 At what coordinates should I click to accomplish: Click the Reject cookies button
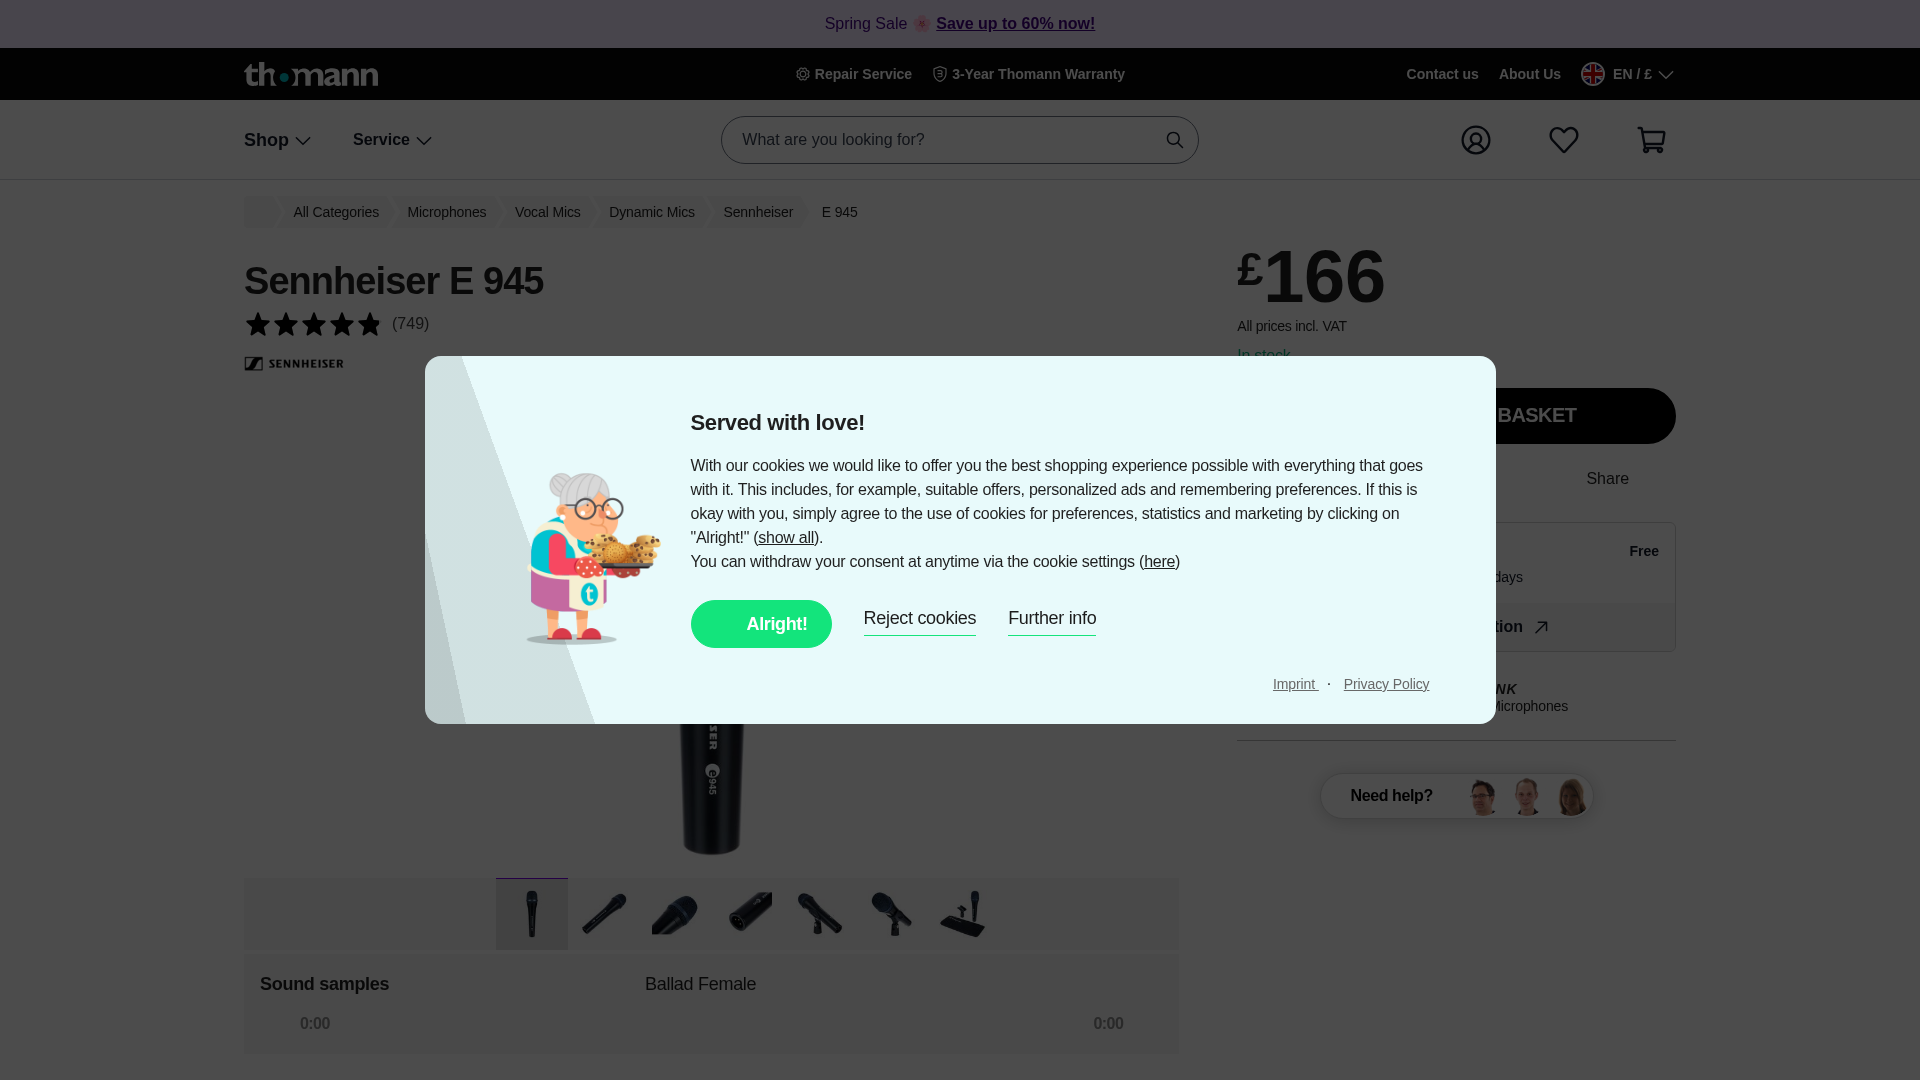coord(919,618)
